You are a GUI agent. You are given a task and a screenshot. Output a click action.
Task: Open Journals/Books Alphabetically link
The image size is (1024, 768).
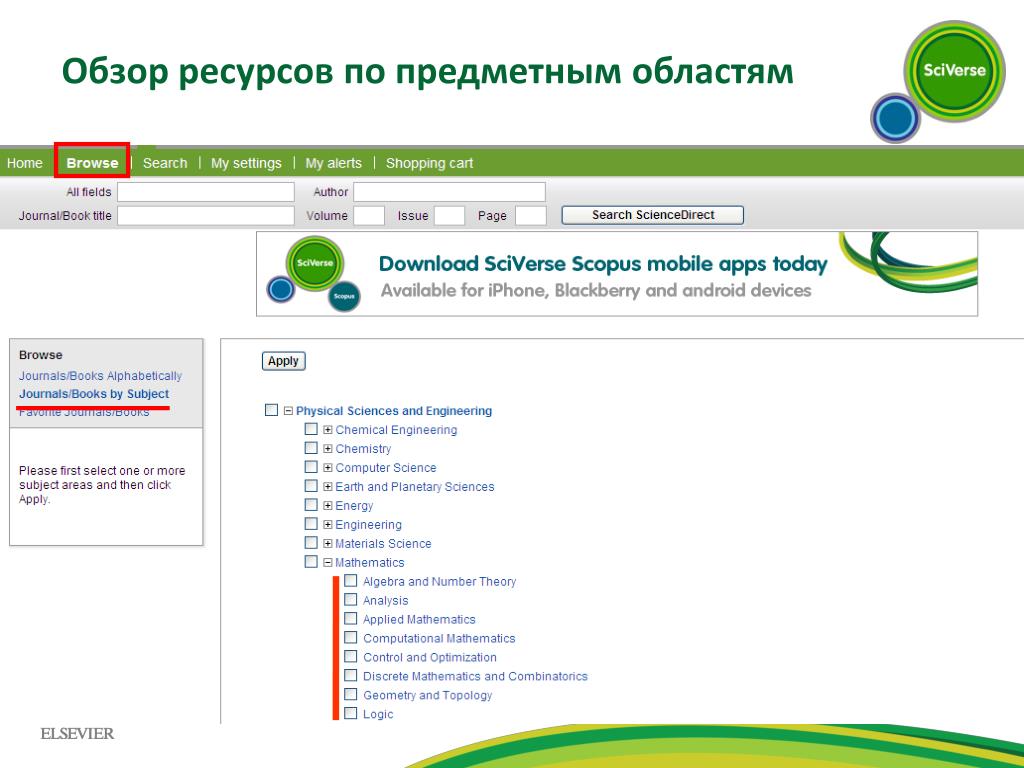click(x=101, y=376)
